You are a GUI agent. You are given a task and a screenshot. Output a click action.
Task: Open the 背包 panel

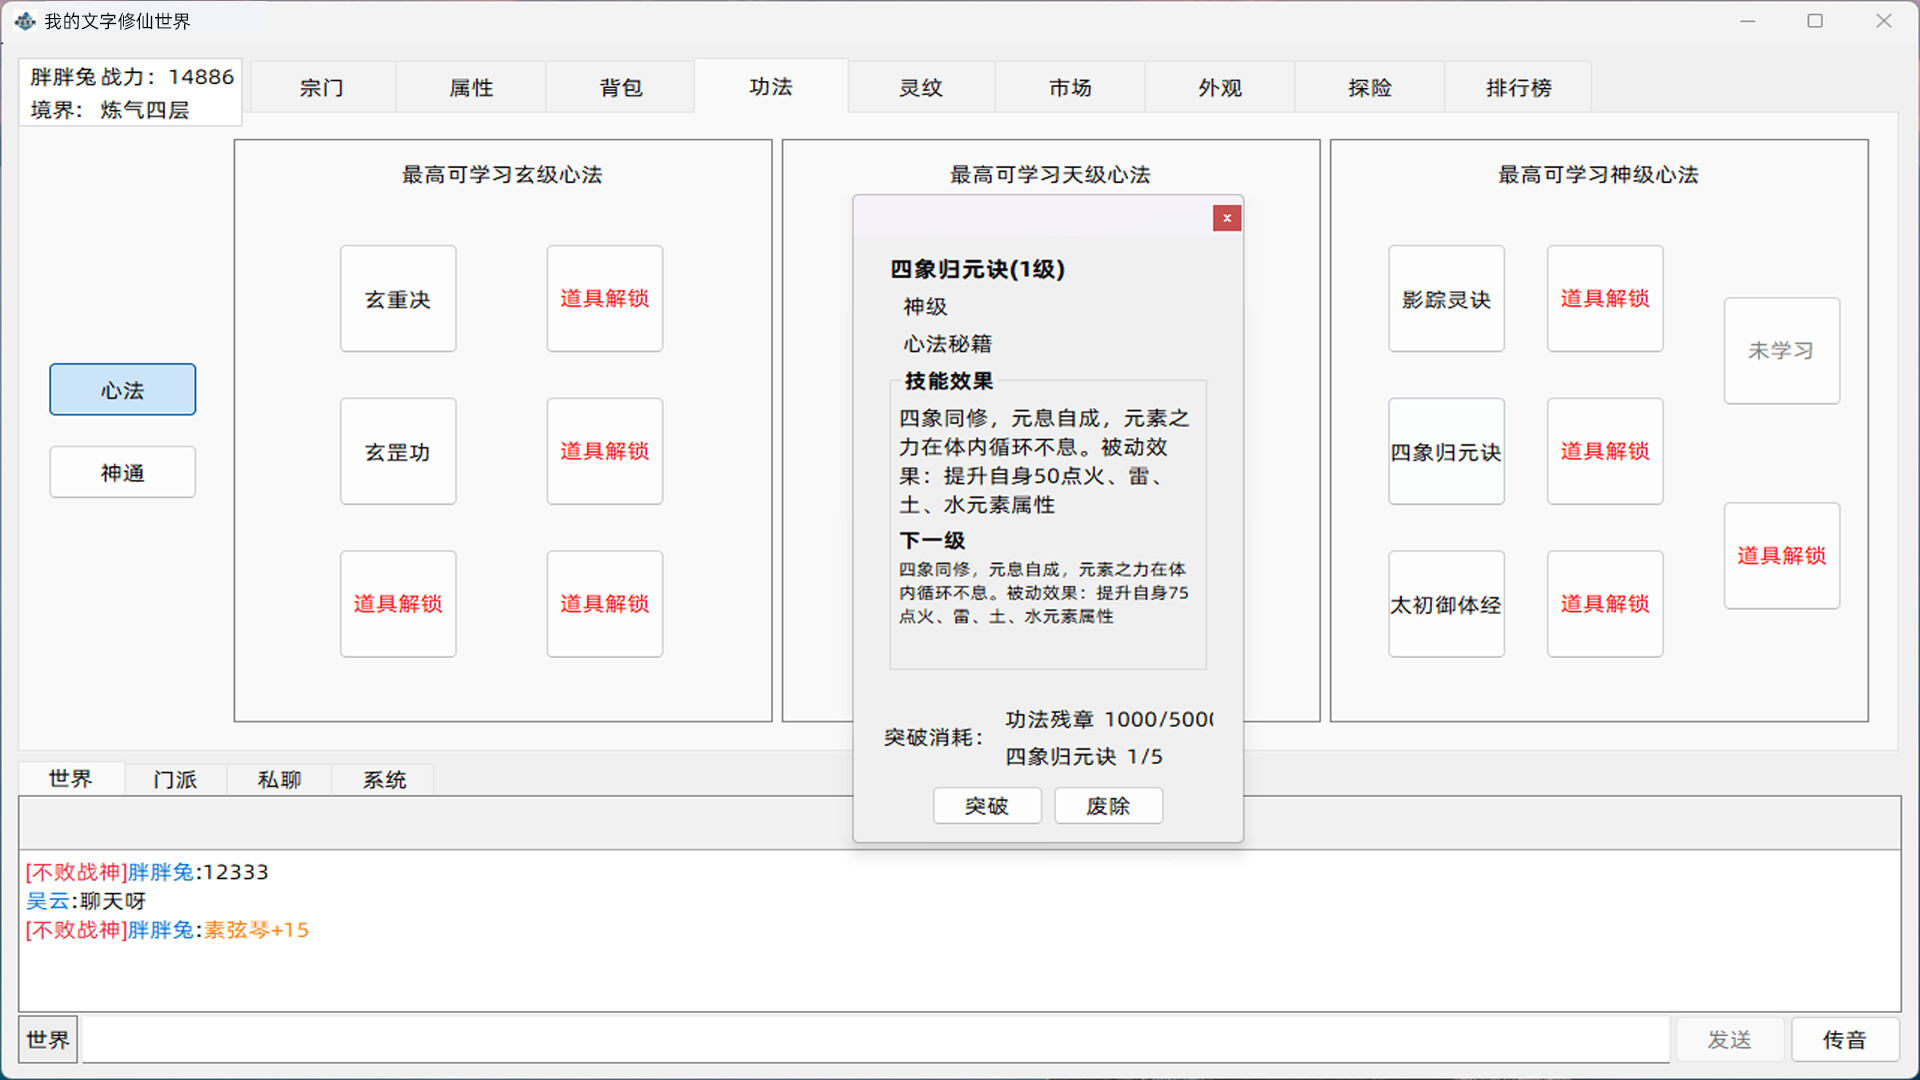(620, 87)
